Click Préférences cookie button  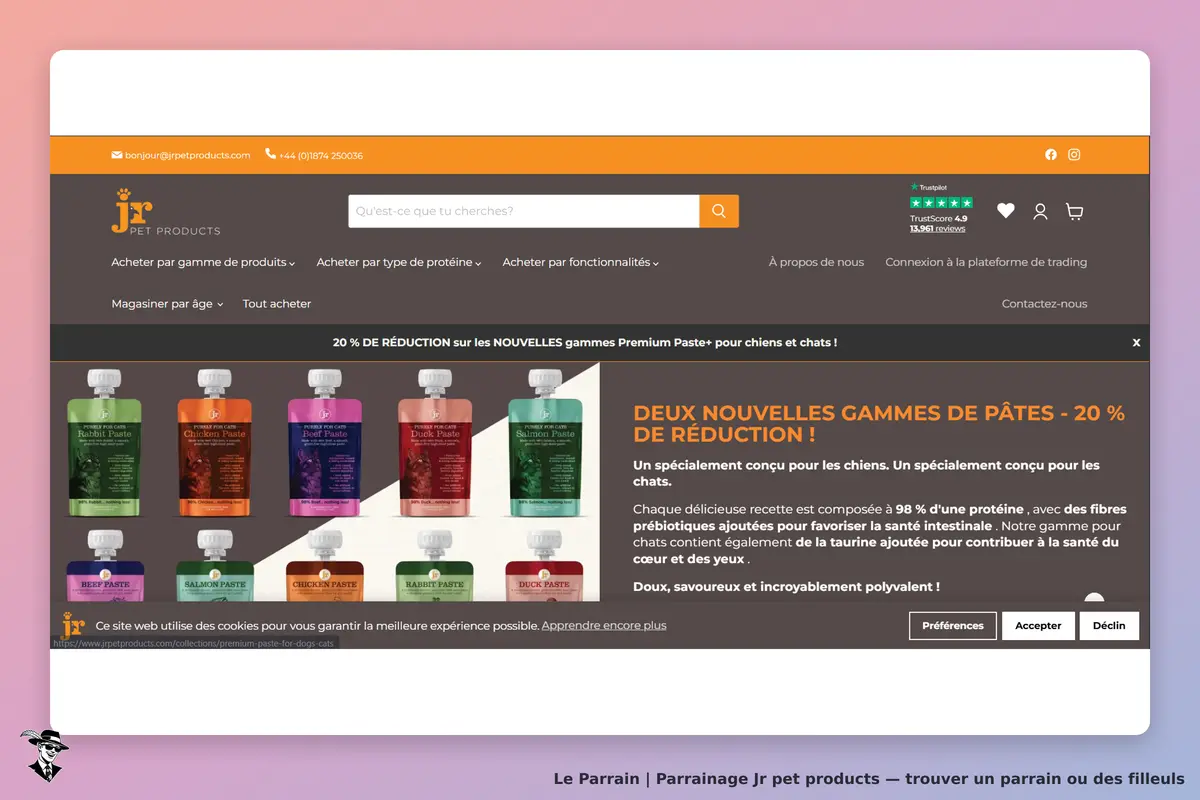pyautogui.click(x=953, y=625)
